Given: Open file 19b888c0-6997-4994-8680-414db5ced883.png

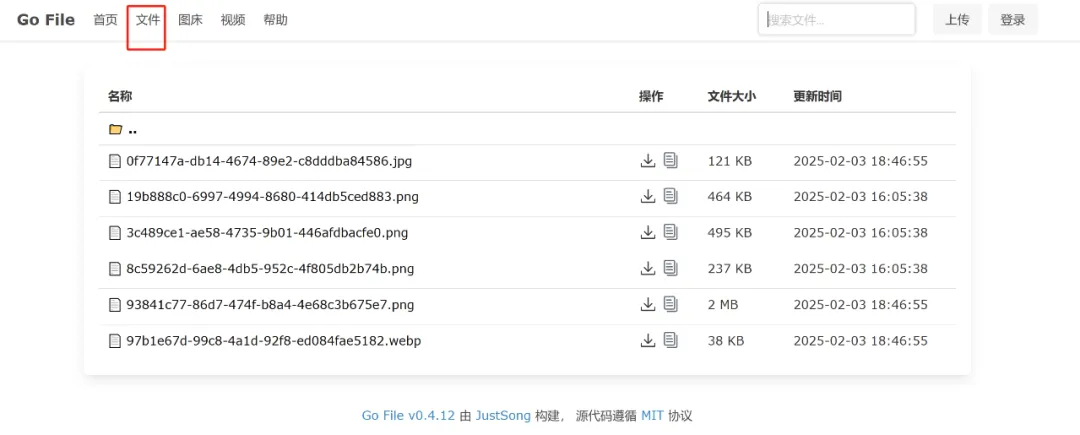Looking at the screenshot, I should (272, 197).
